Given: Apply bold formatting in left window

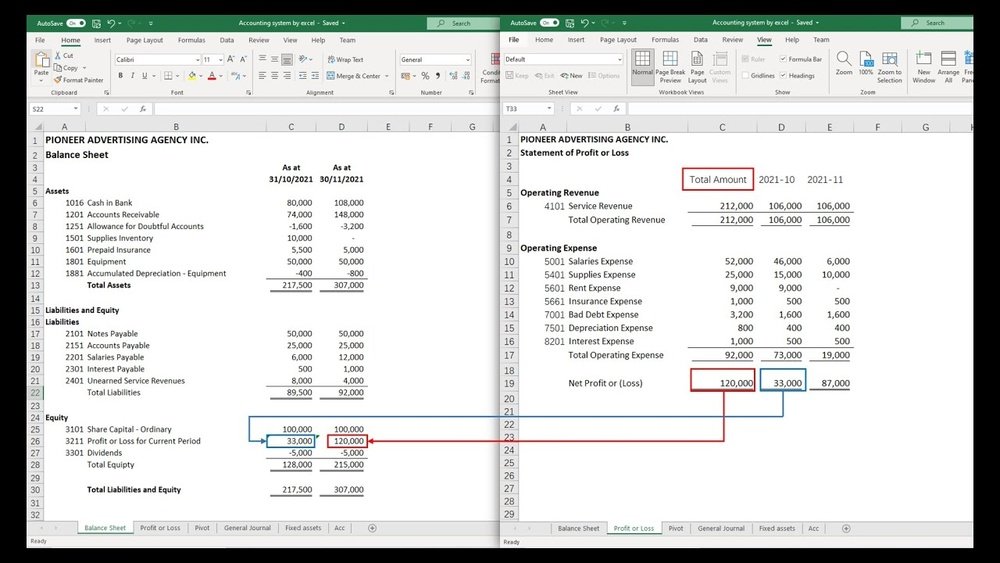Looking at the screenshot, I should [x=119, y=75].
